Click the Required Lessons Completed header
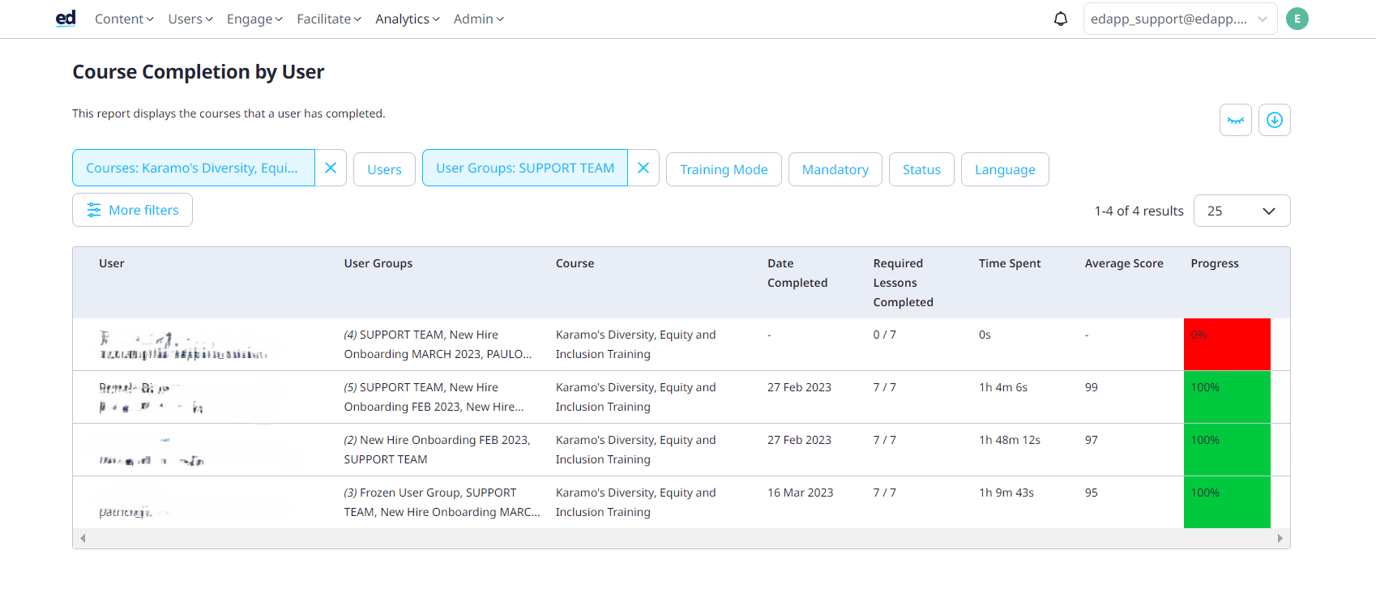The height and width of the screenshot is (610, 1376). point(903,283)
